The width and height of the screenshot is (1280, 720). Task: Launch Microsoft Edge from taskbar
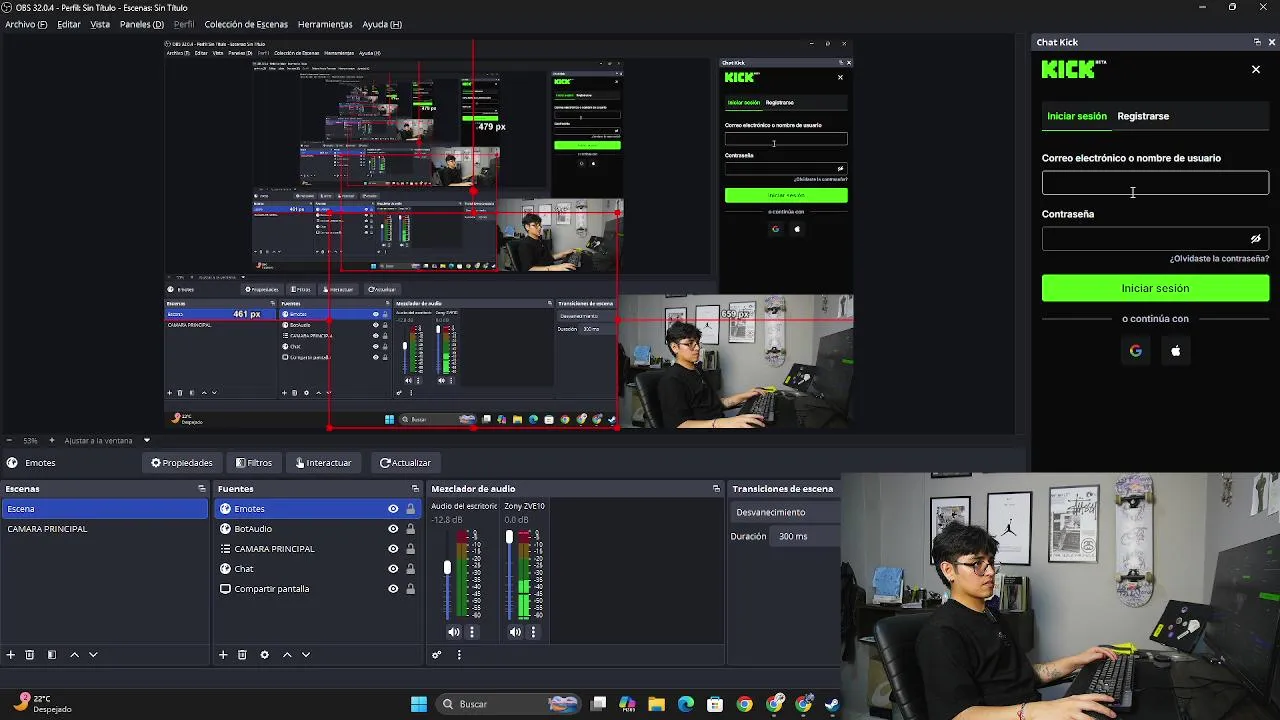[686, 704]
